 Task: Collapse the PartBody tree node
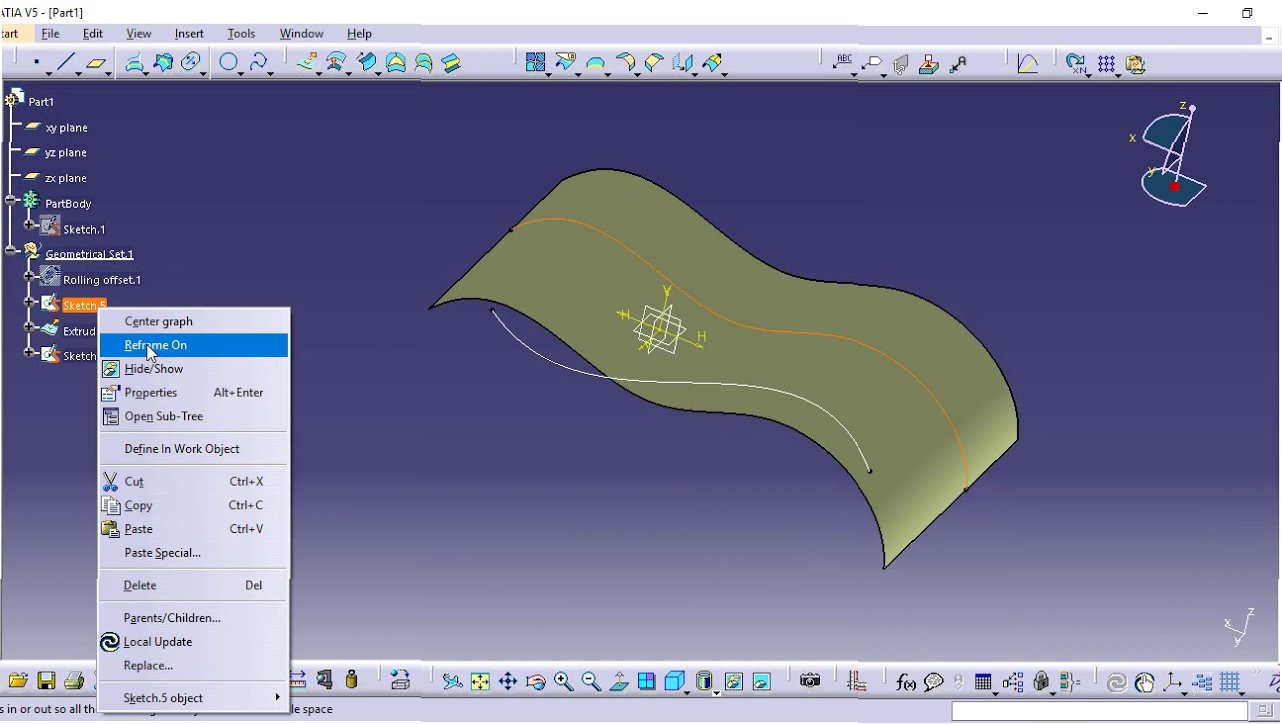tap(12, 200)
